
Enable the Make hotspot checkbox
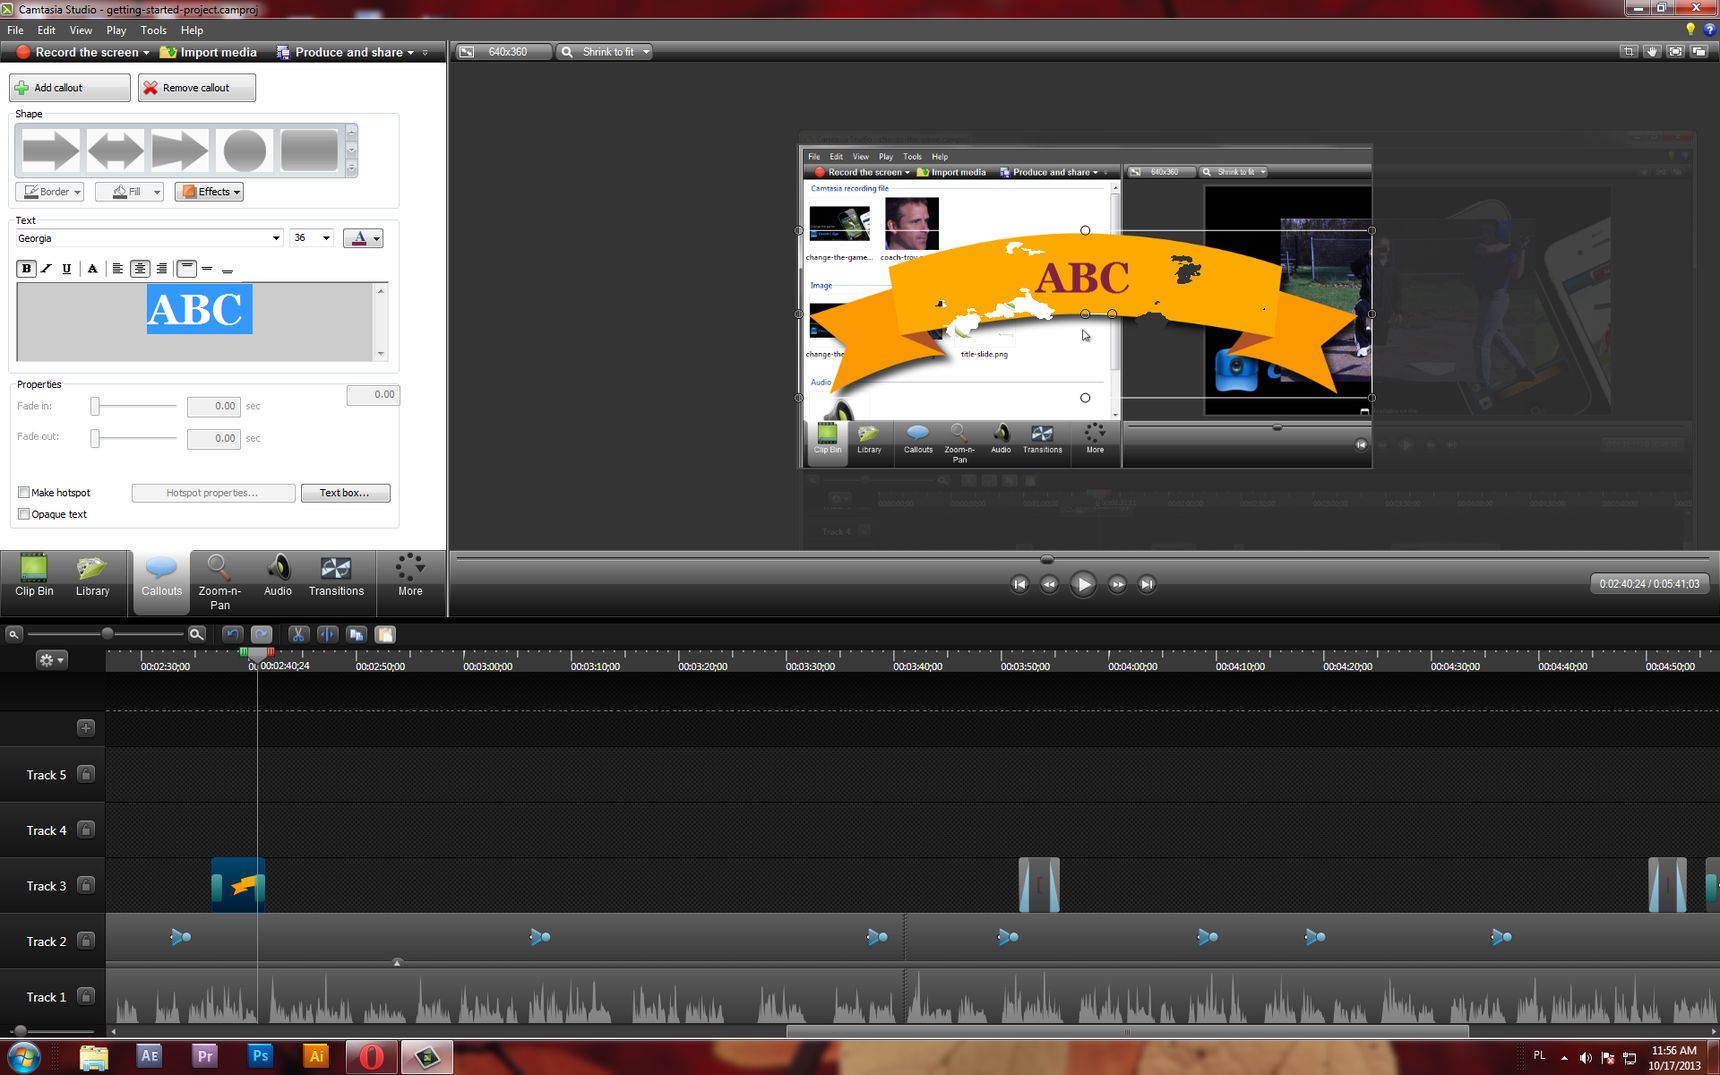(x=23, y=492)
